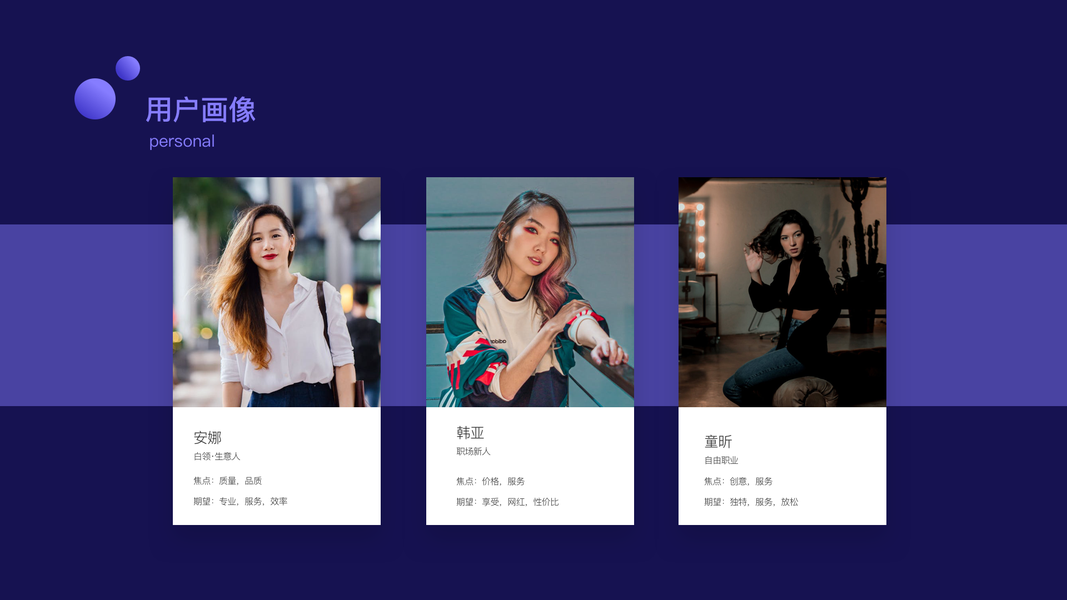Select the name 童昕 on third card
Viewport: 1067px width, 600px height.
coord(718,441)
